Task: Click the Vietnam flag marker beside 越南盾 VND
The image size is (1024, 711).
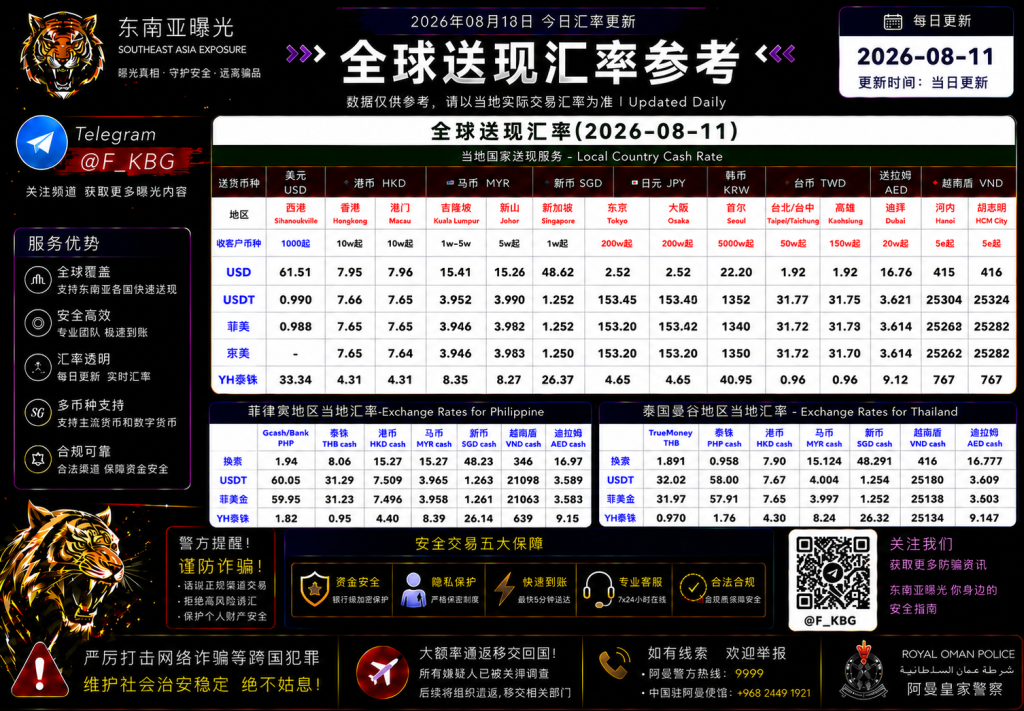Action: point(935,183)
